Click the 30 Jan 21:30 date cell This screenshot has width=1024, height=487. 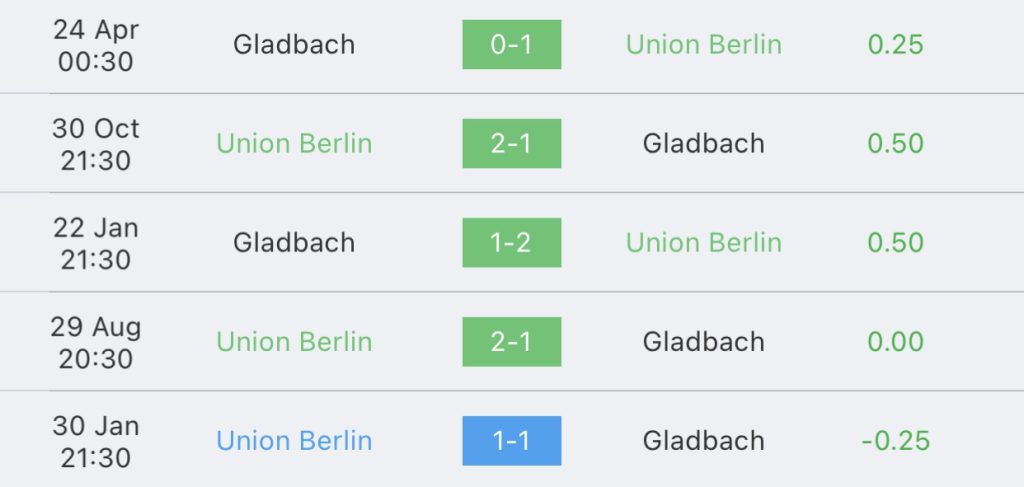(x=95, y=442)
